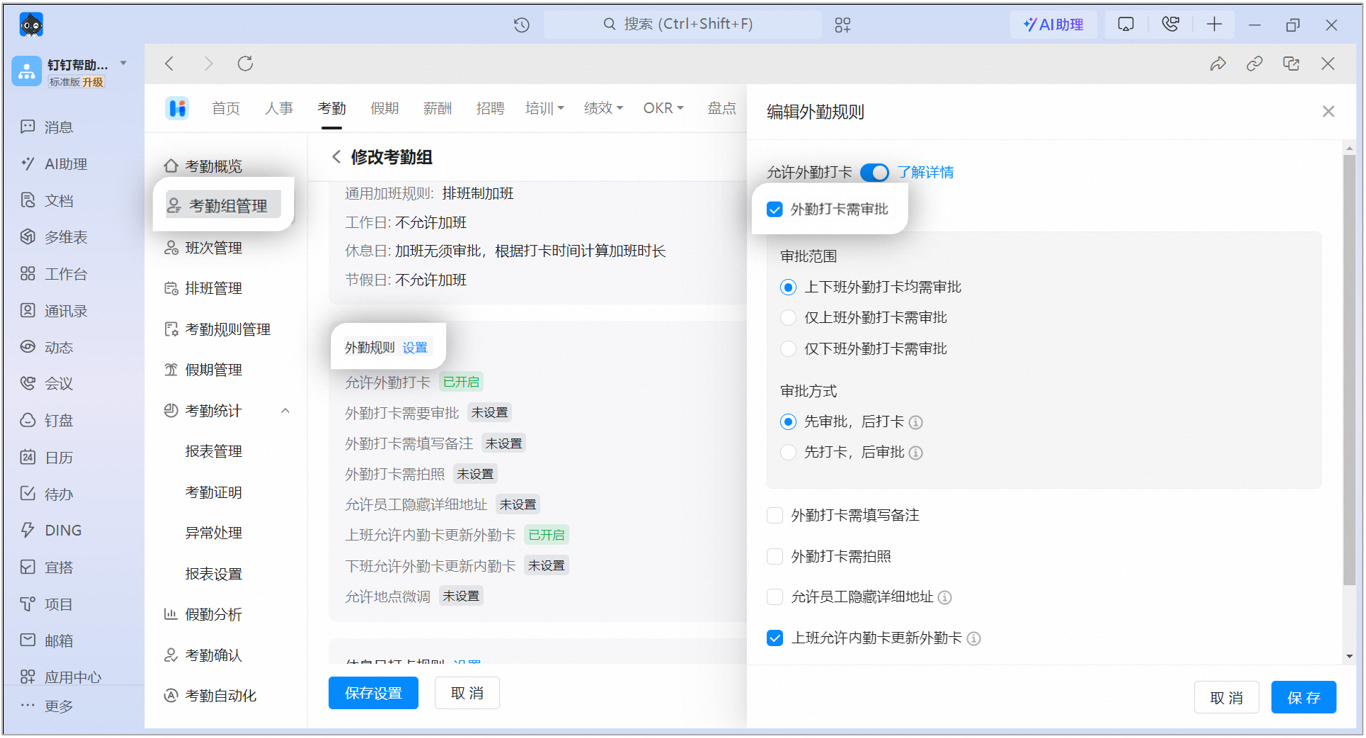Open 工作台 workbench in sidebar
The image size is (1366, 738).
[28, 274]
